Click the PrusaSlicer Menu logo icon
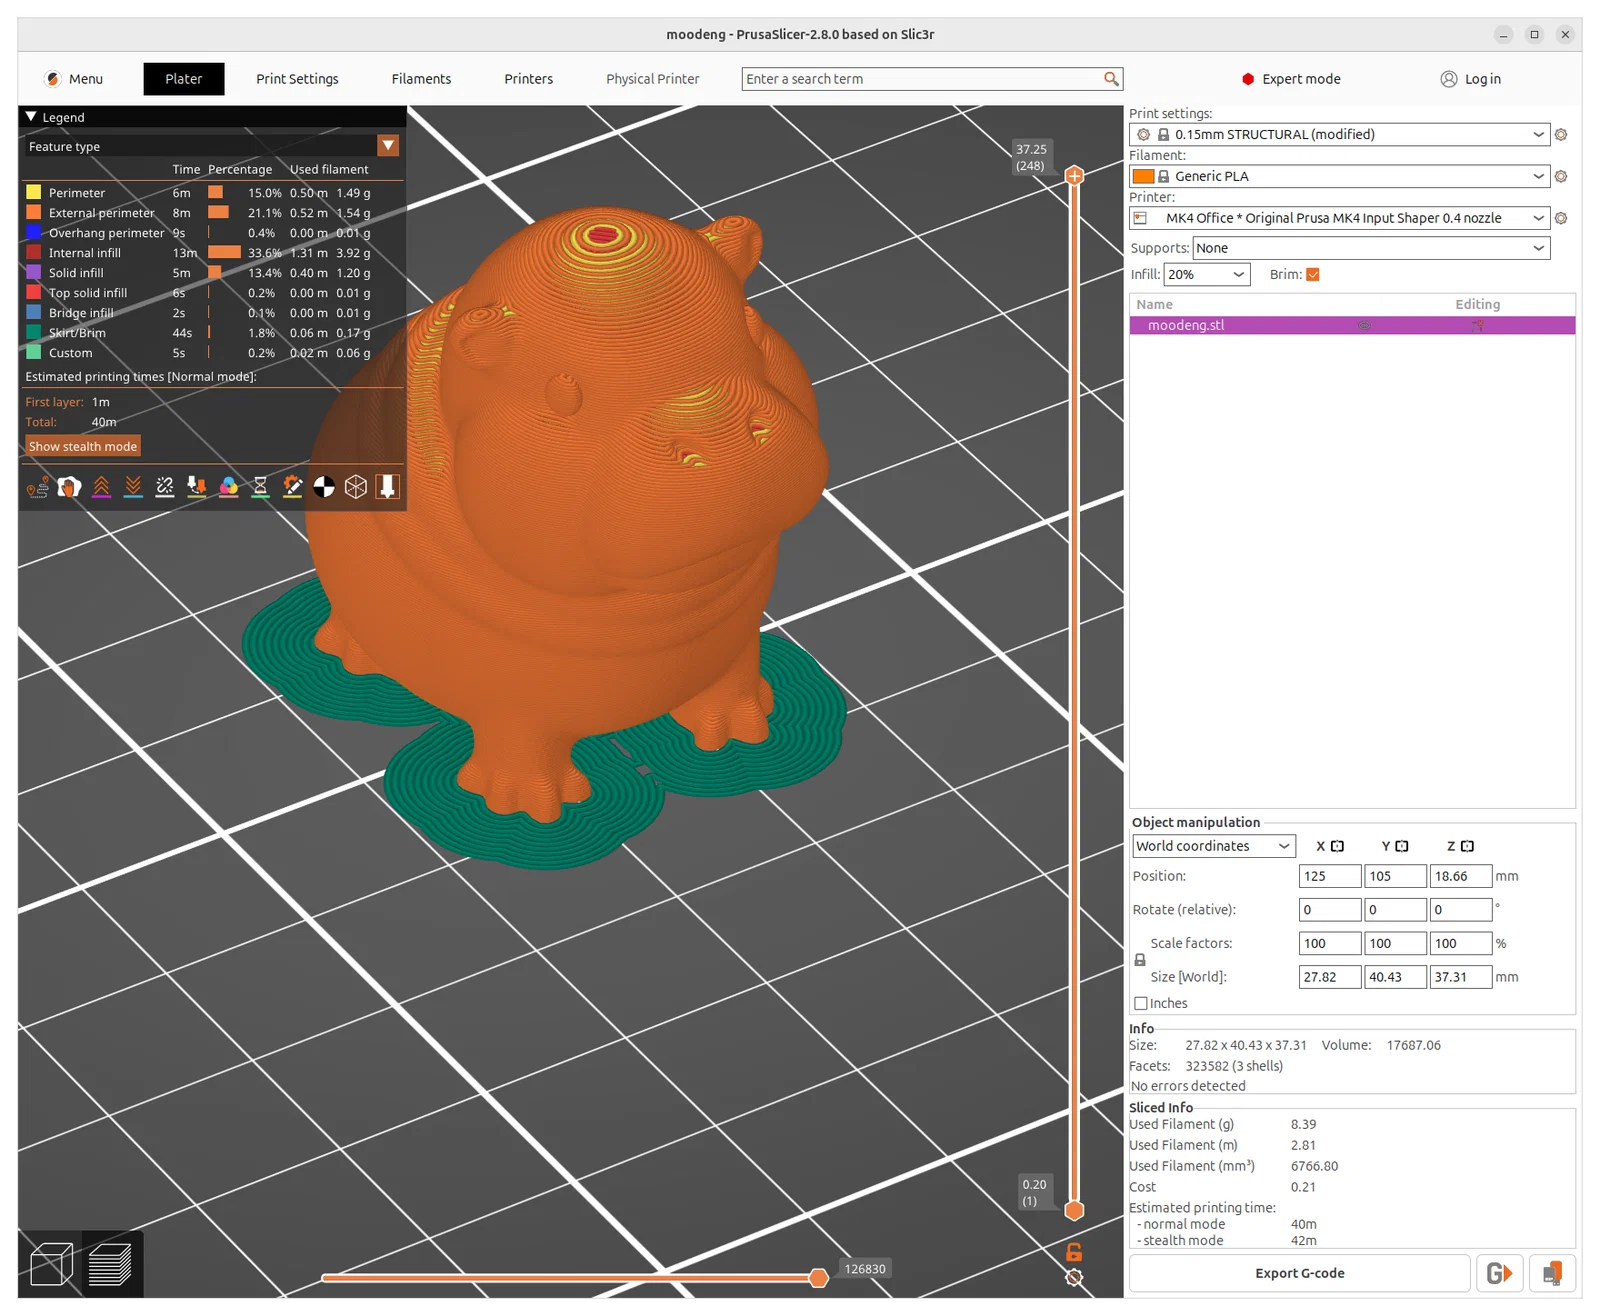Viewport: 1600px width, 1316px height. click(x=54, y=79)
